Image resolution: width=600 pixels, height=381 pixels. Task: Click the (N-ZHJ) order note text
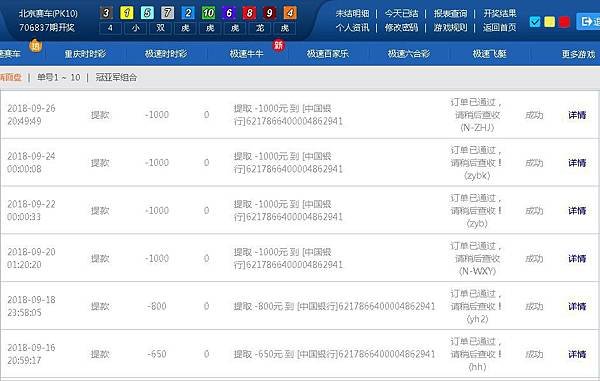click(x=477, y=127)
